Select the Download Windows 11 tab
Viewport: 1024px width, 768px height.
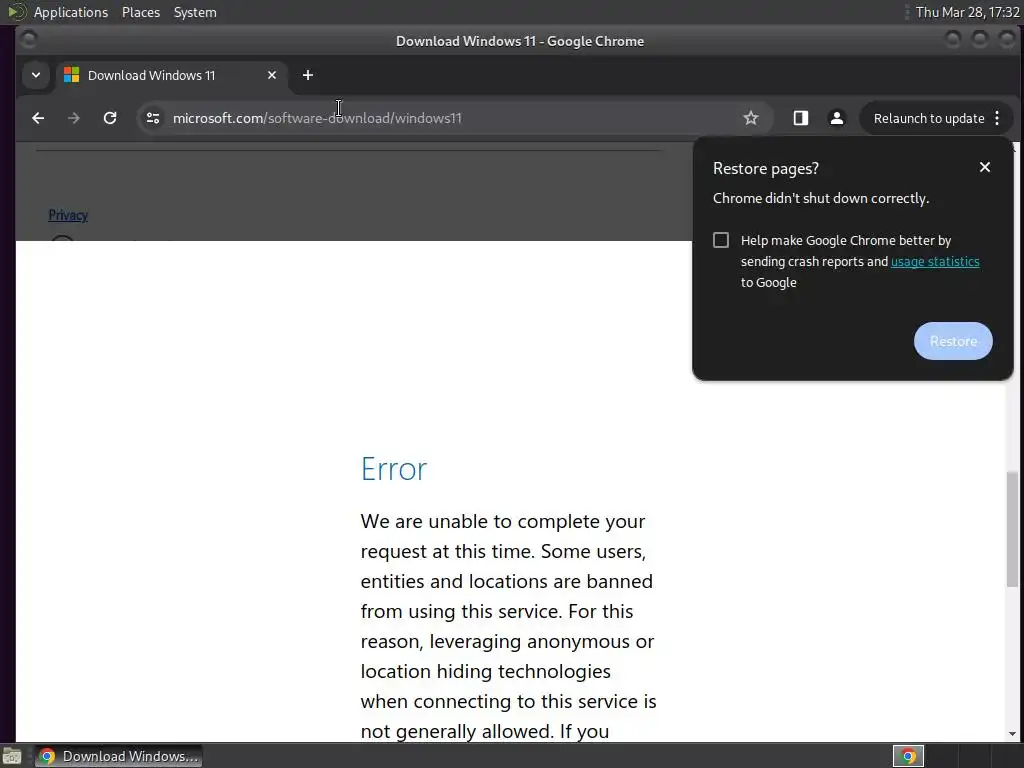[171, 75]
